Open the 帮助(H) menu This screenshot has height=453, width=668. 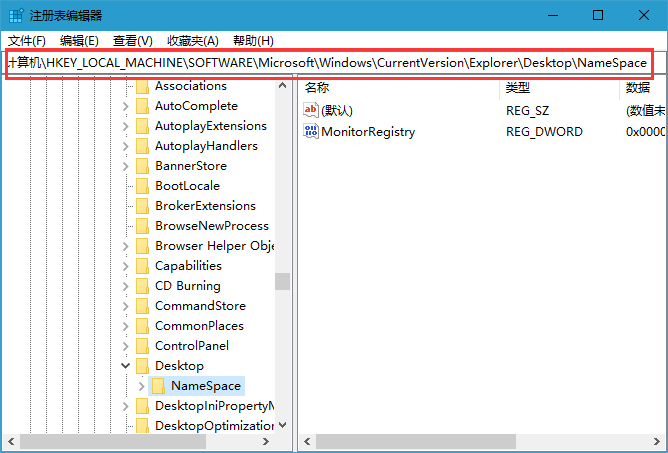click(253, 41)
